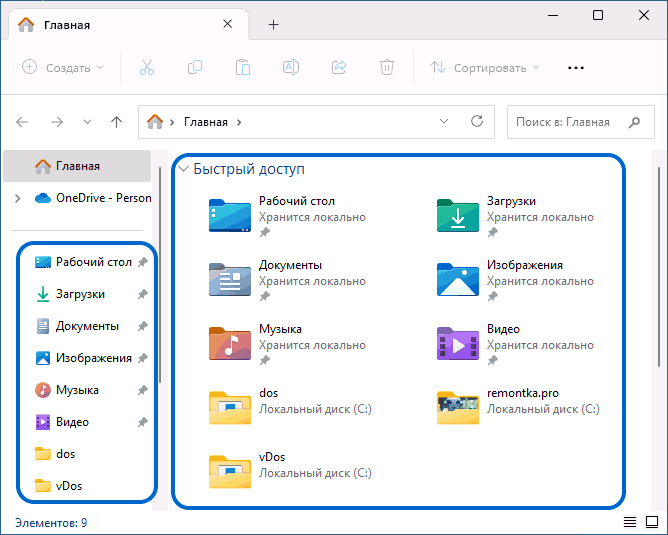Click the Delete trash icon
The height and width of the screenshot is (535, 668).
(x=387, y=67)
